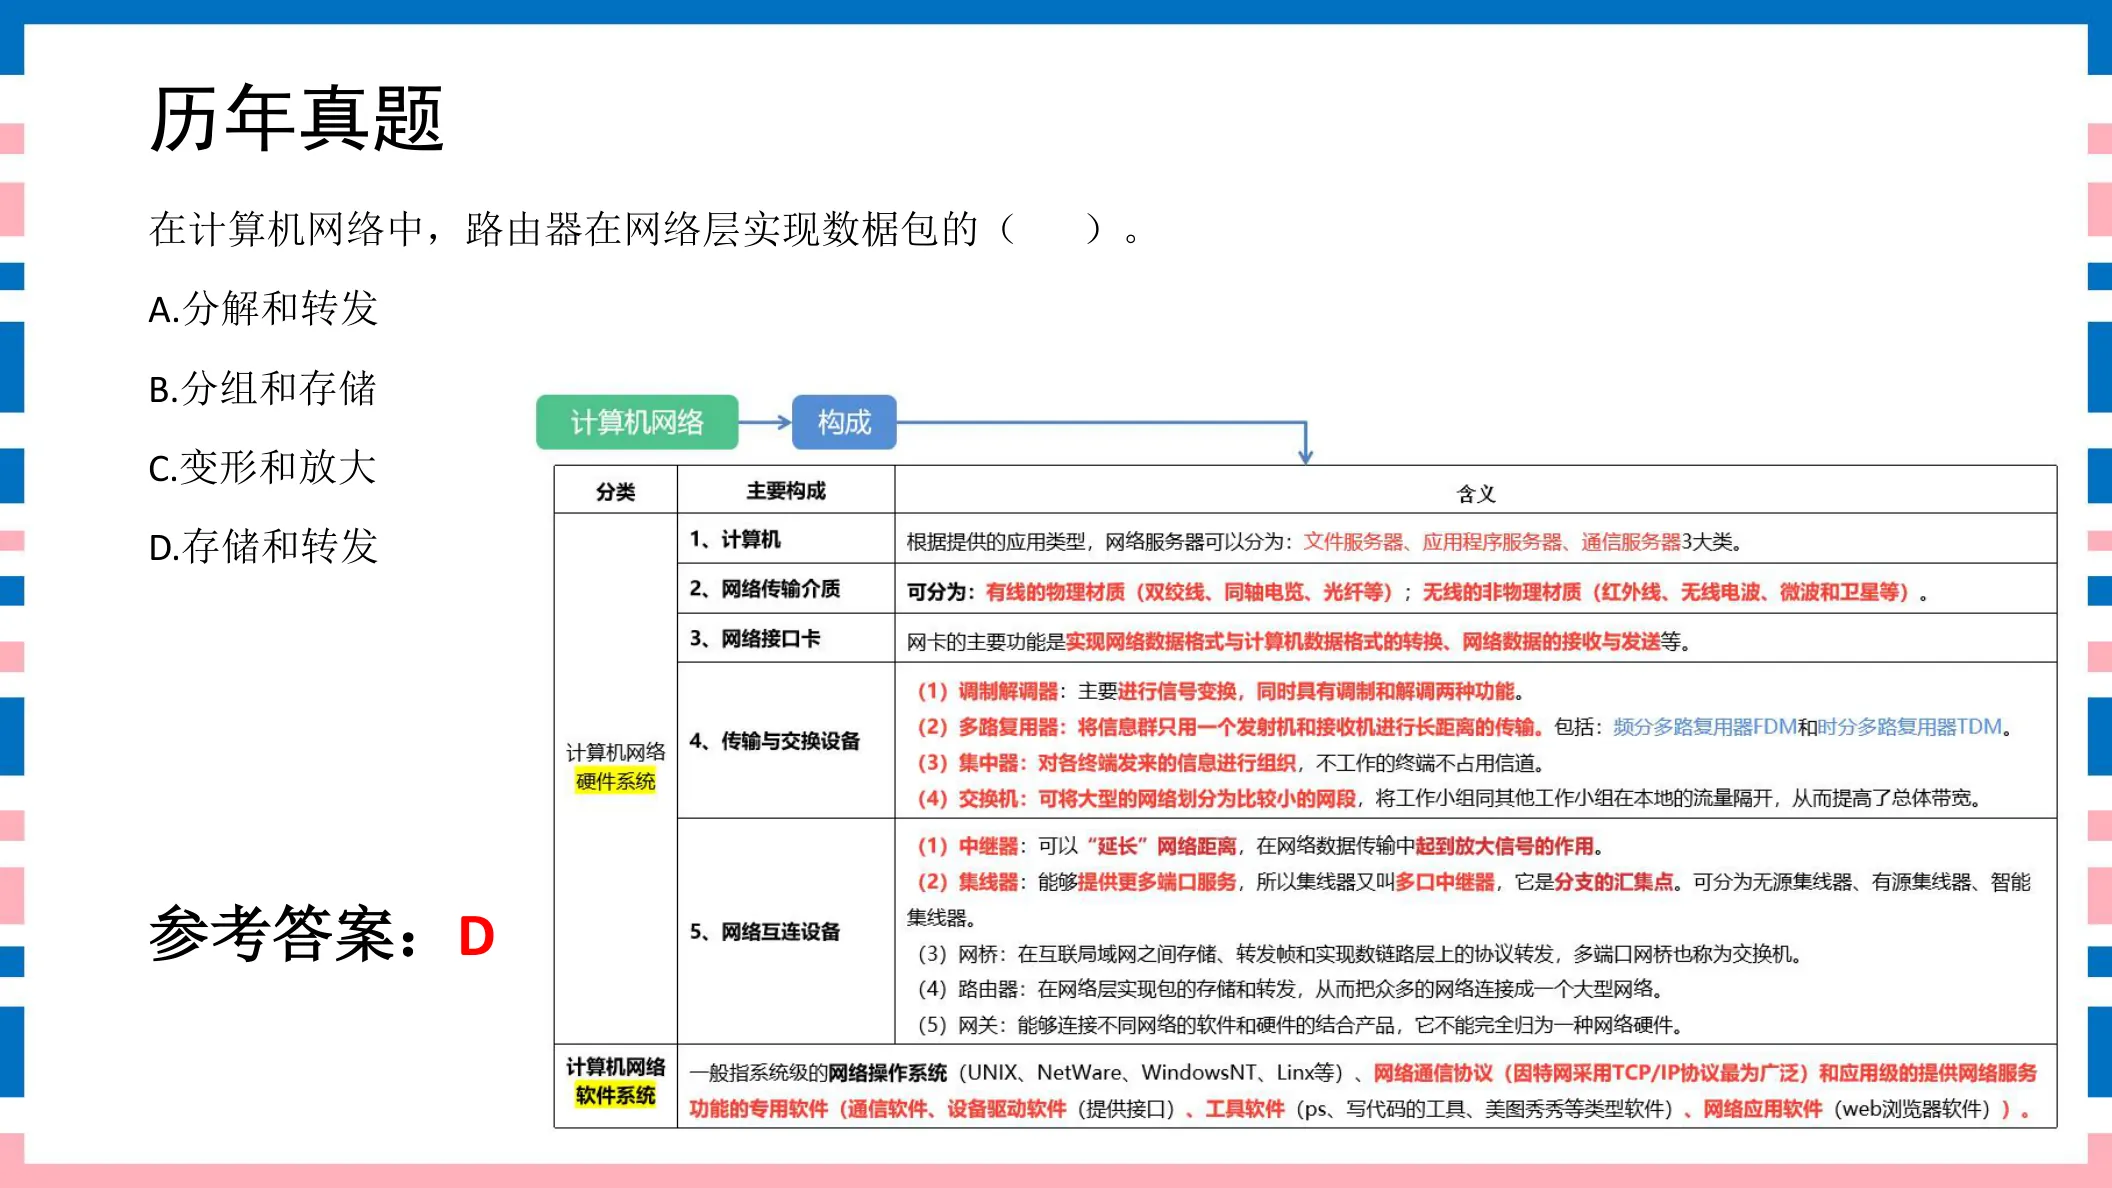Viewport: 2112px width, 1188px height.
Task: Click the 交换机 description line
Action: click(x=1450, y=798)
